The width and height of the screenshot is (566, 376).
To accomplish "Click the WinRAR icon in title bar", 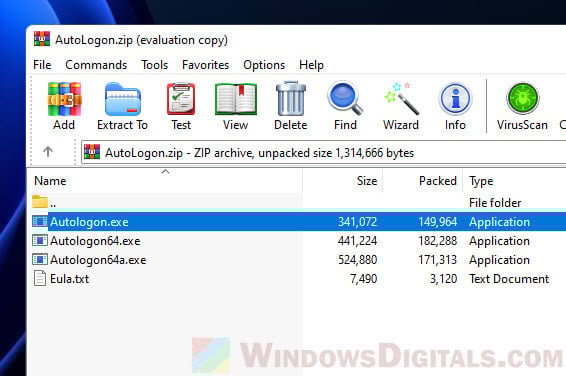I will click(x=42, y=39).
